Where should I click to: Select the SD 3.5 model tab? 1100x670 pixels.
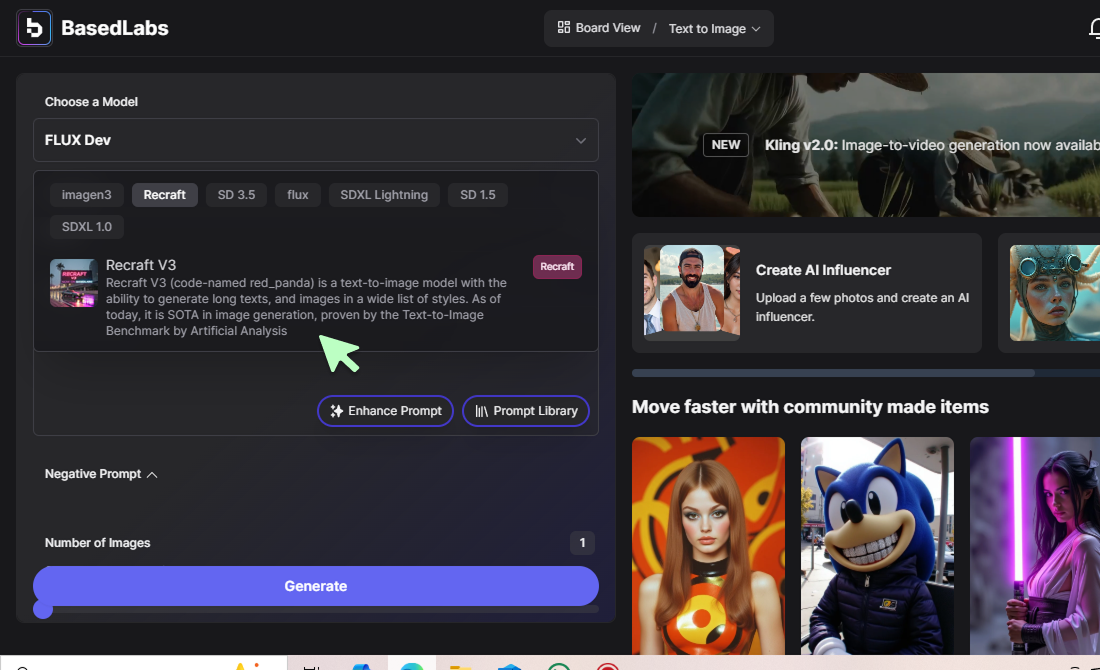coord(236,195)
